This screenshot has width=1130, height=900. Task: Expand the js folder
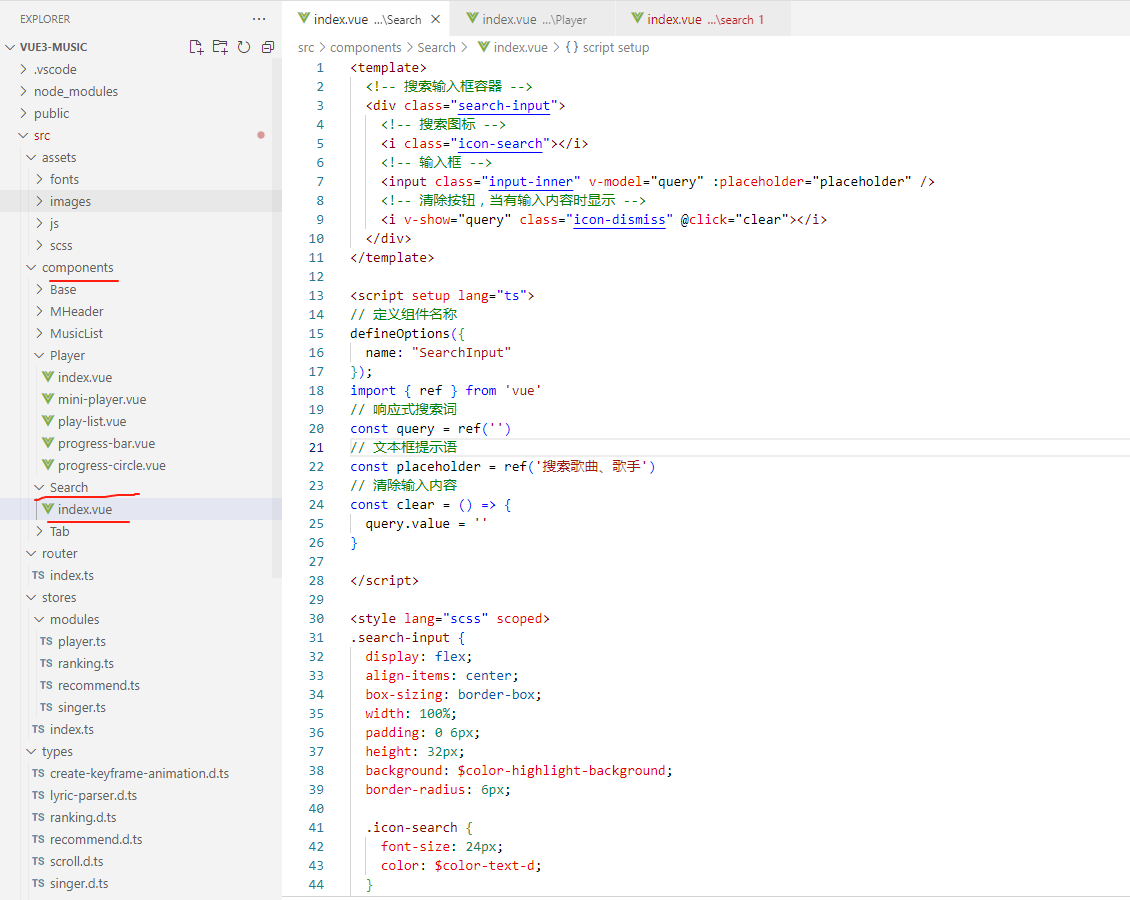tap(54, 223)
